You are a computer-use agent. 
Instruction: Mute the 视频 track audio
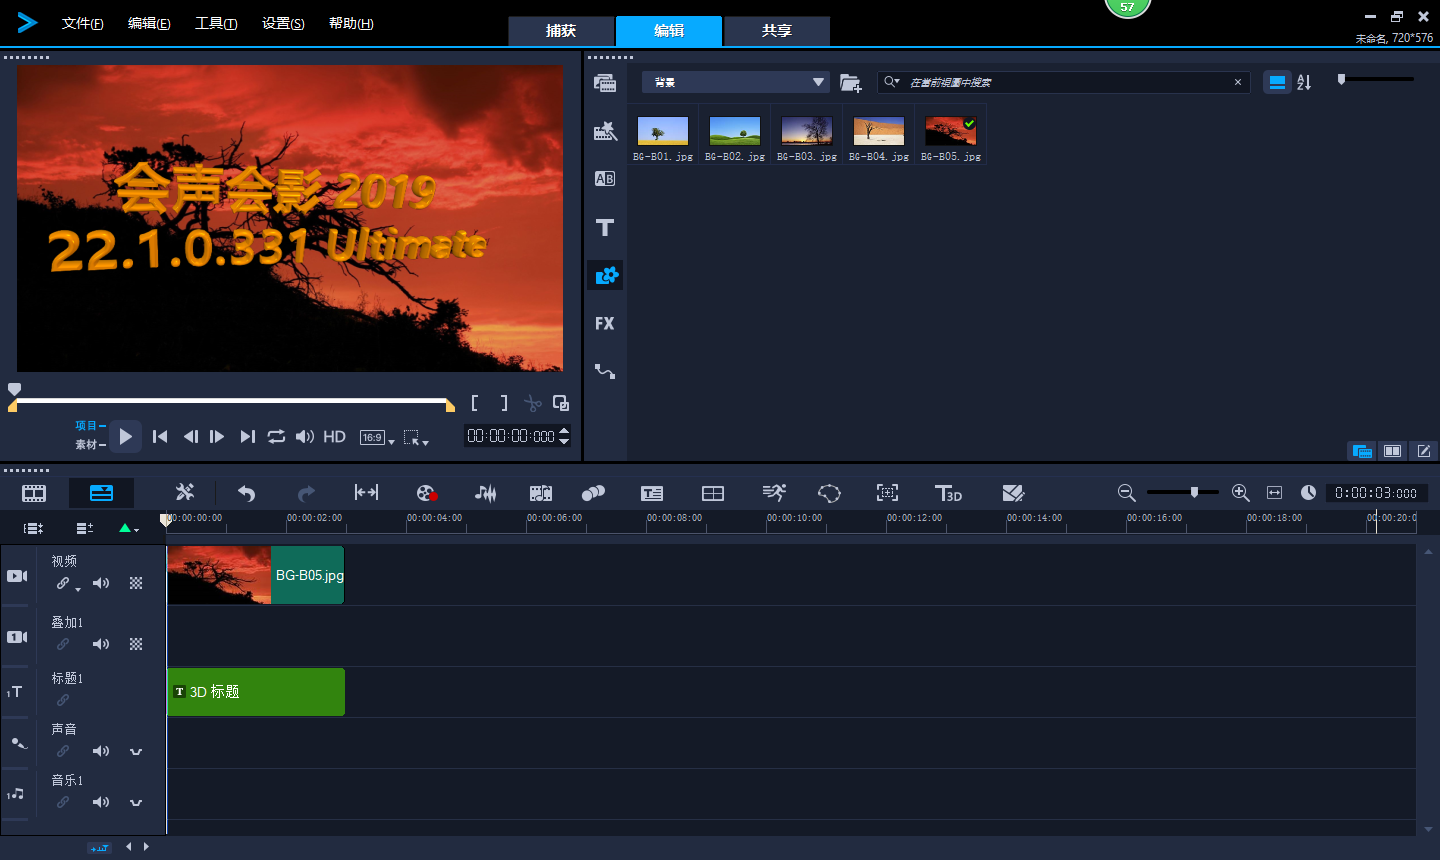101,583
